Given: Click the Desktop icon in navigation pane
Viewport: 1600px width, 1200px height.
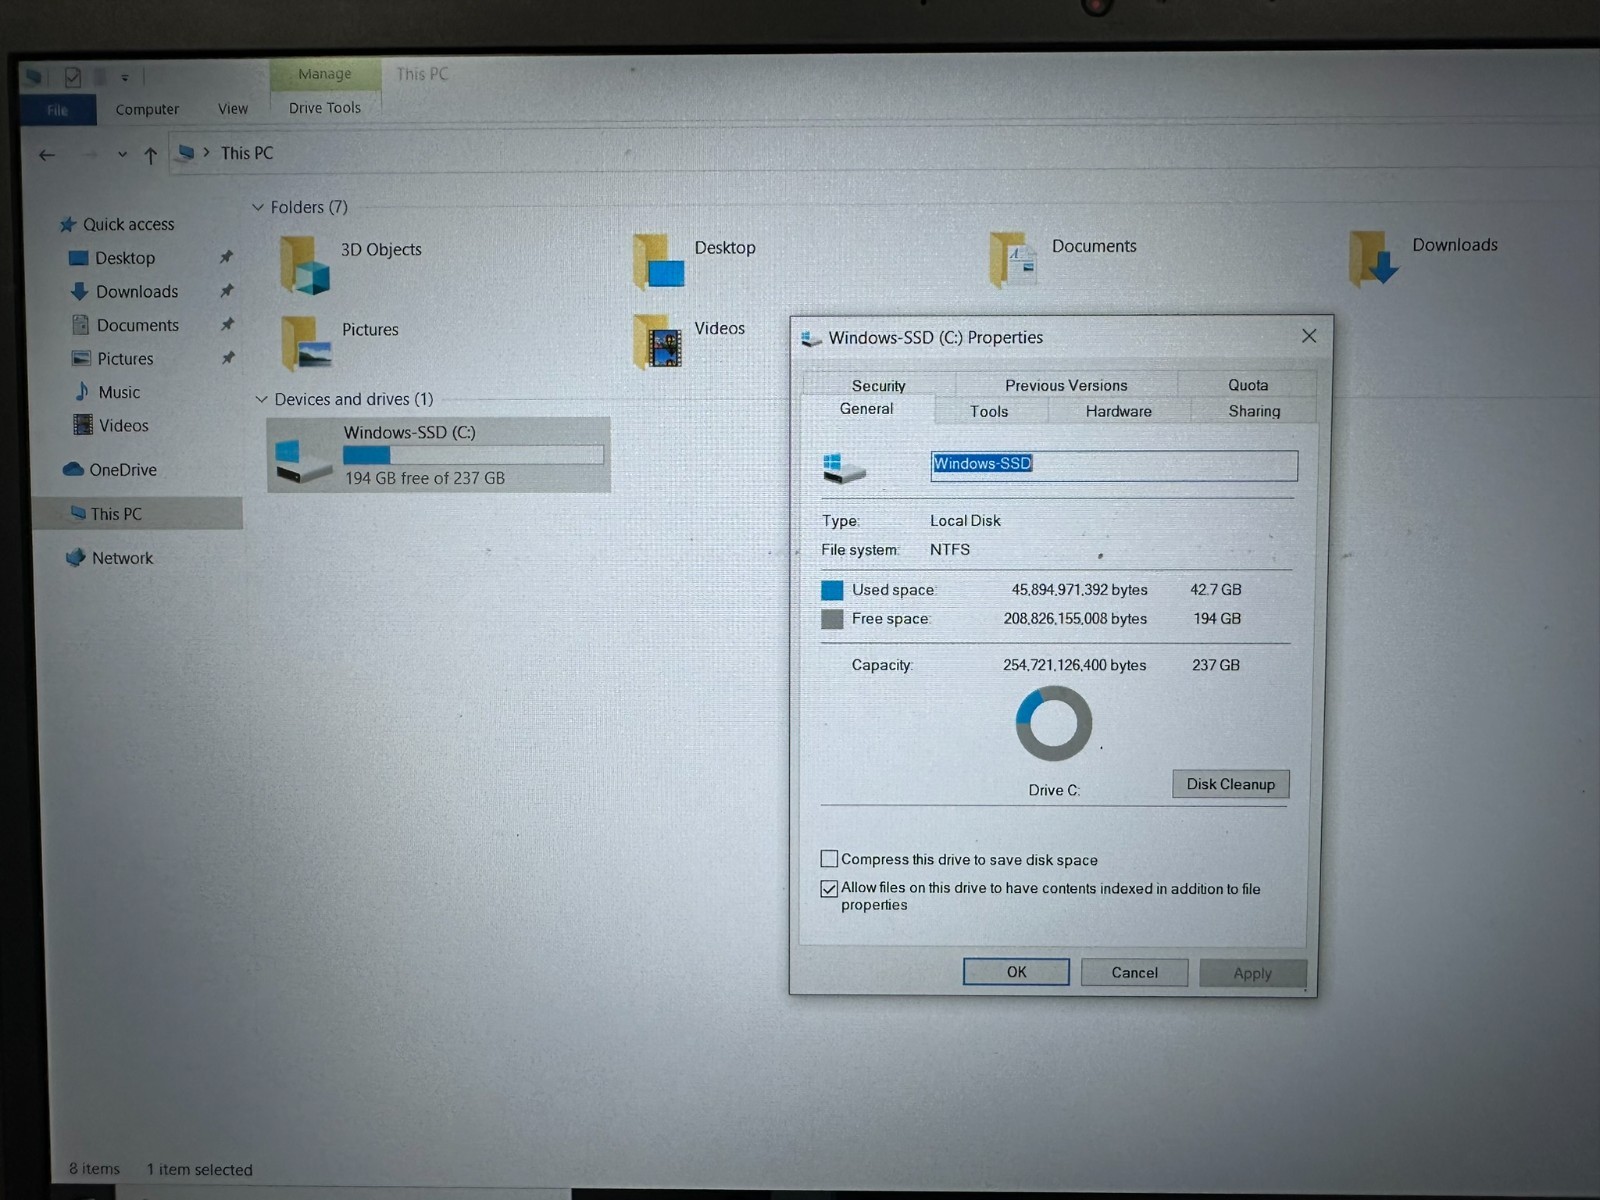Looking at the screenshot, I should [x=78, y=258].
